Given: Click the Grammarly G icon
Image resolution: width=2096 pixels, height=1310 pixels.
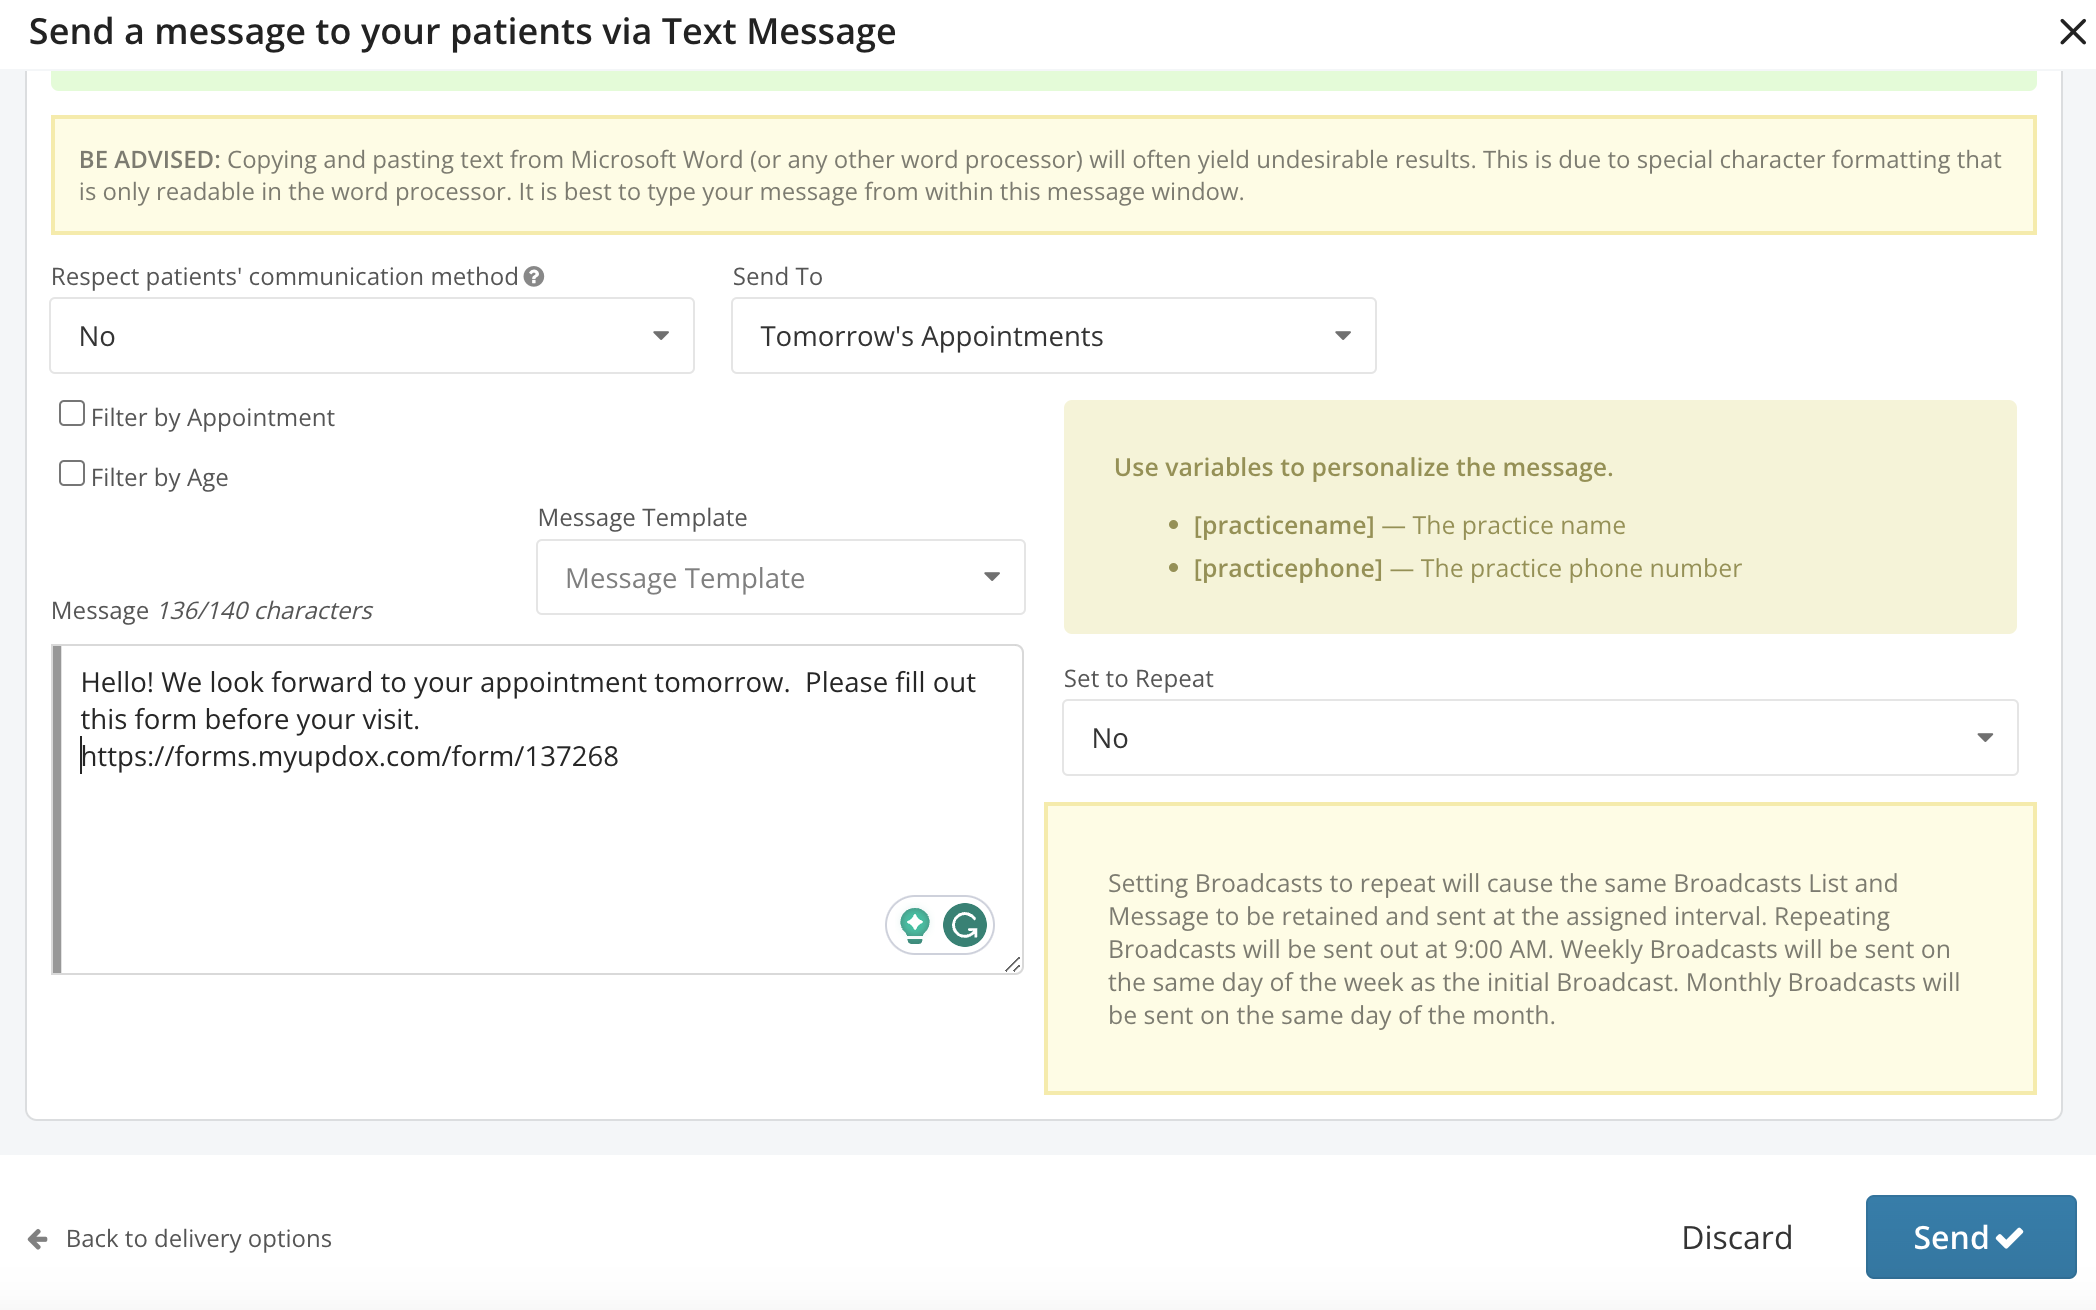Looking at the screenshot, I should click(x=965, y=925).
